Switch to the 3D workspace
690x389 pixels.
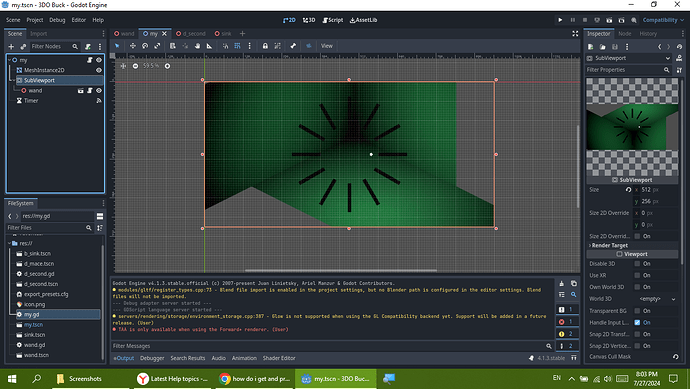pyautogui.click(x=309, y=20)
